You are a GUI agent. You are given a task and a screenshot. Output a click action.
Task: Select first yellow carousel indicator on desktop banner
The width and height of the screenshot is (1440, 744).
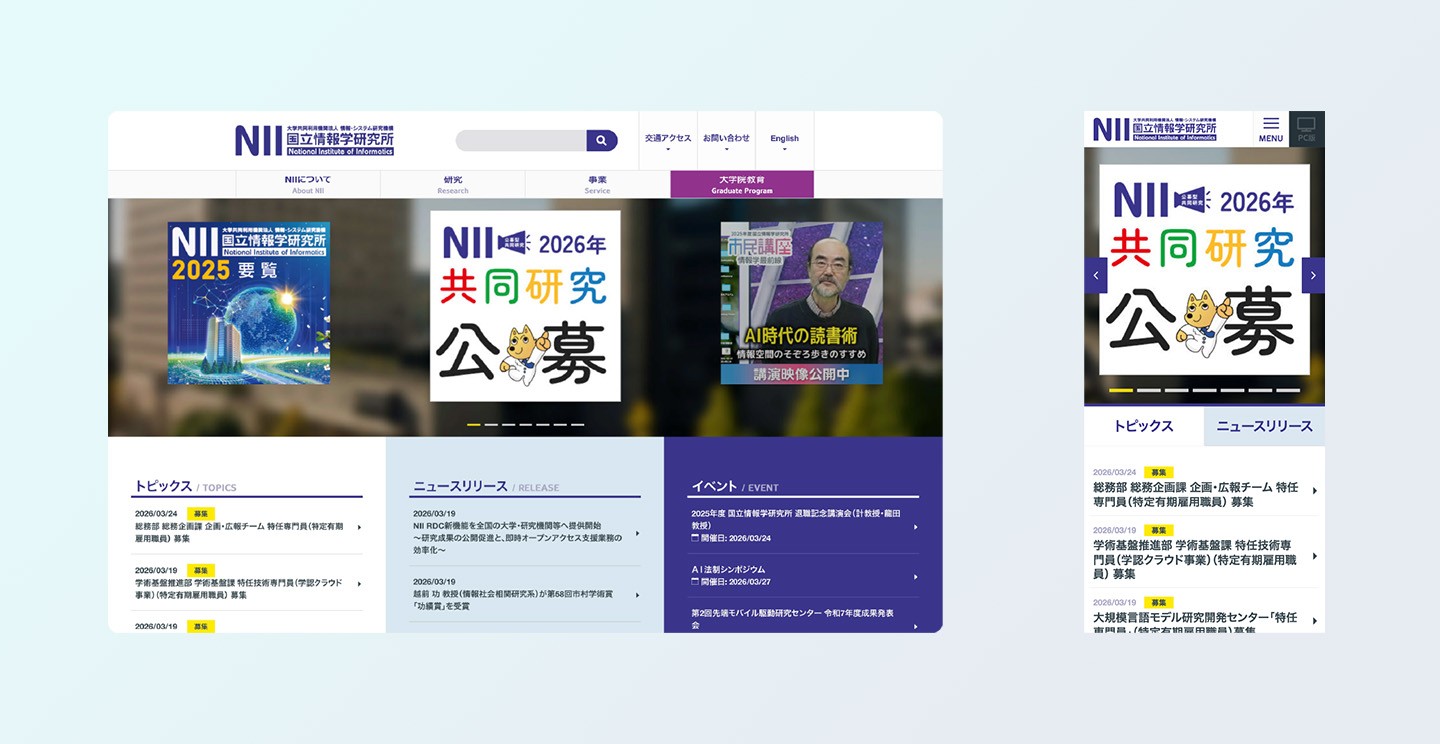[x=474, y=425]
